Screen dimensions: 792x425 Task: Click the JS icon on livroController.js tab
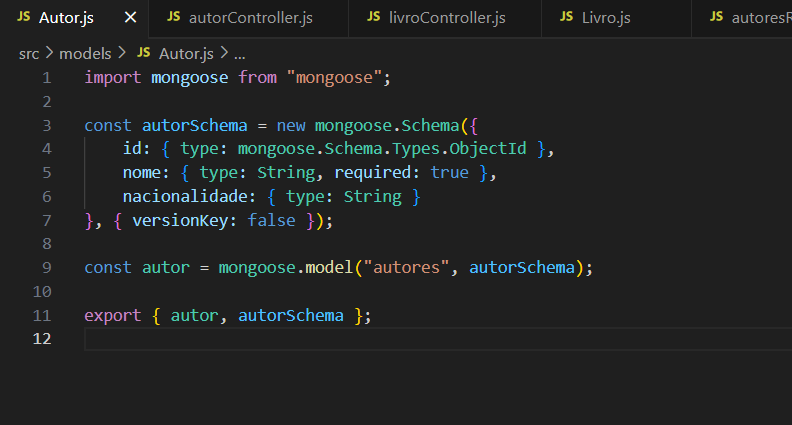374,18
